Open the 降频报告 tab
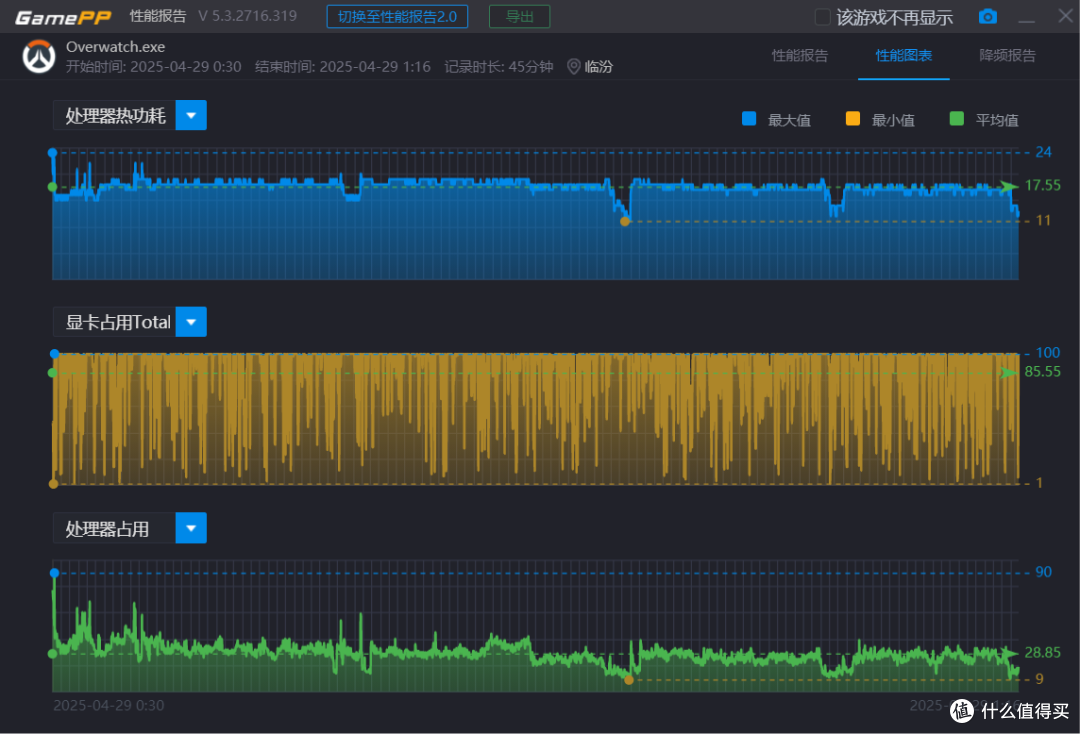 (x=1008, y=56)
